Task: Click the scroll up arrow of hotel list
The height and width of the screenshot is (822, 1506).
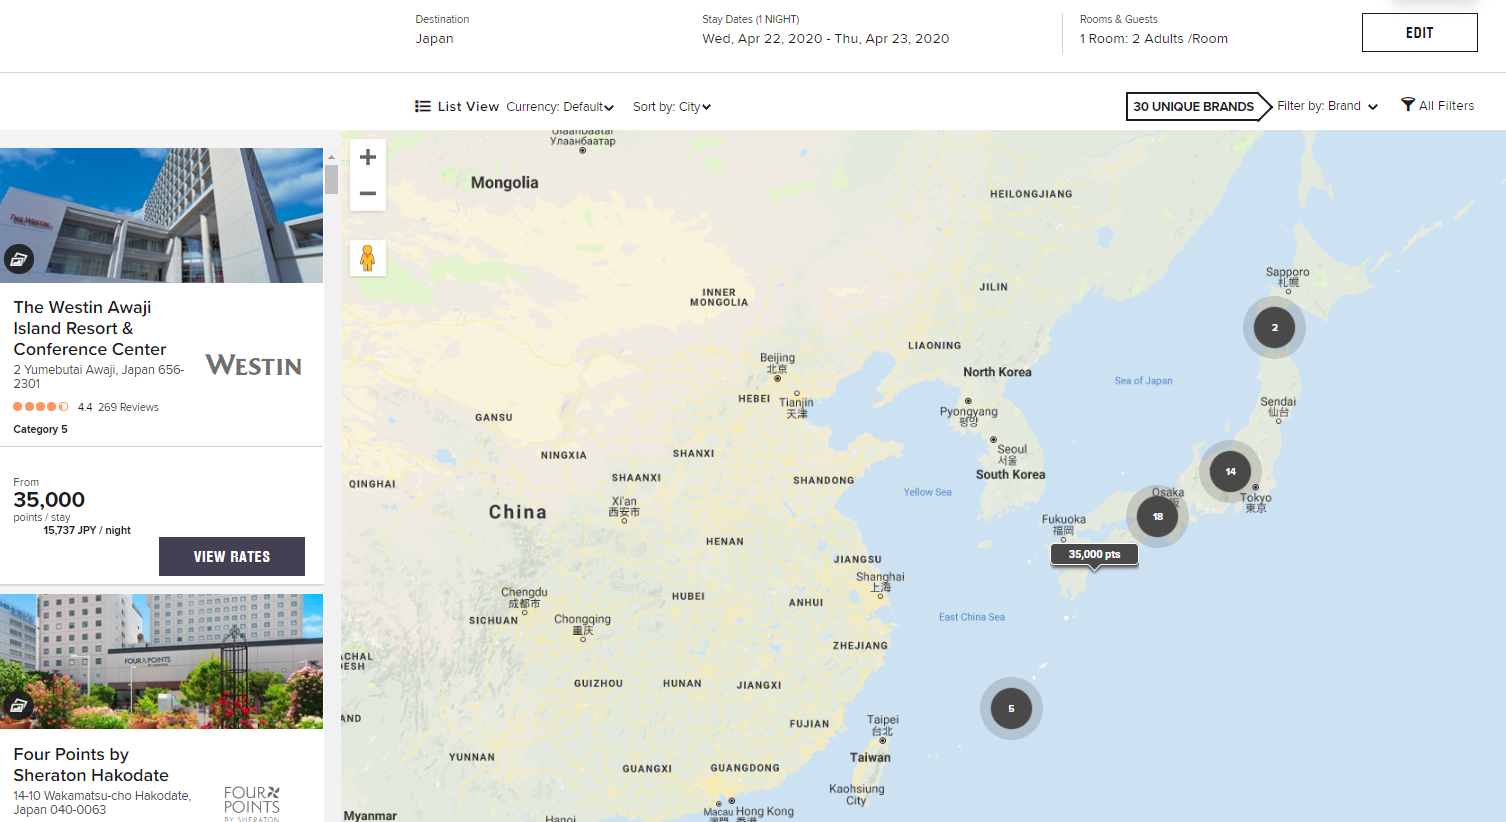Action: [x=331, y=157]
